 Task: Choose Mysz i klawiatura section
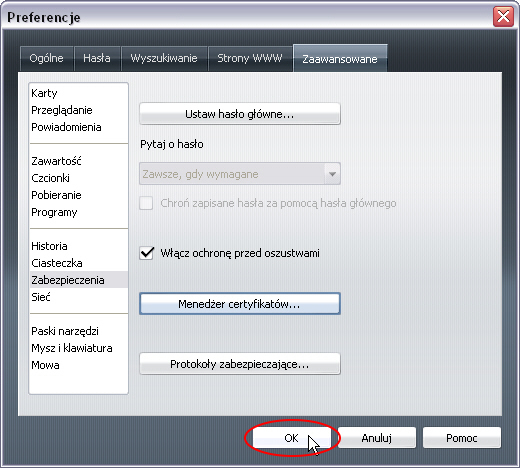coord(72,348)
